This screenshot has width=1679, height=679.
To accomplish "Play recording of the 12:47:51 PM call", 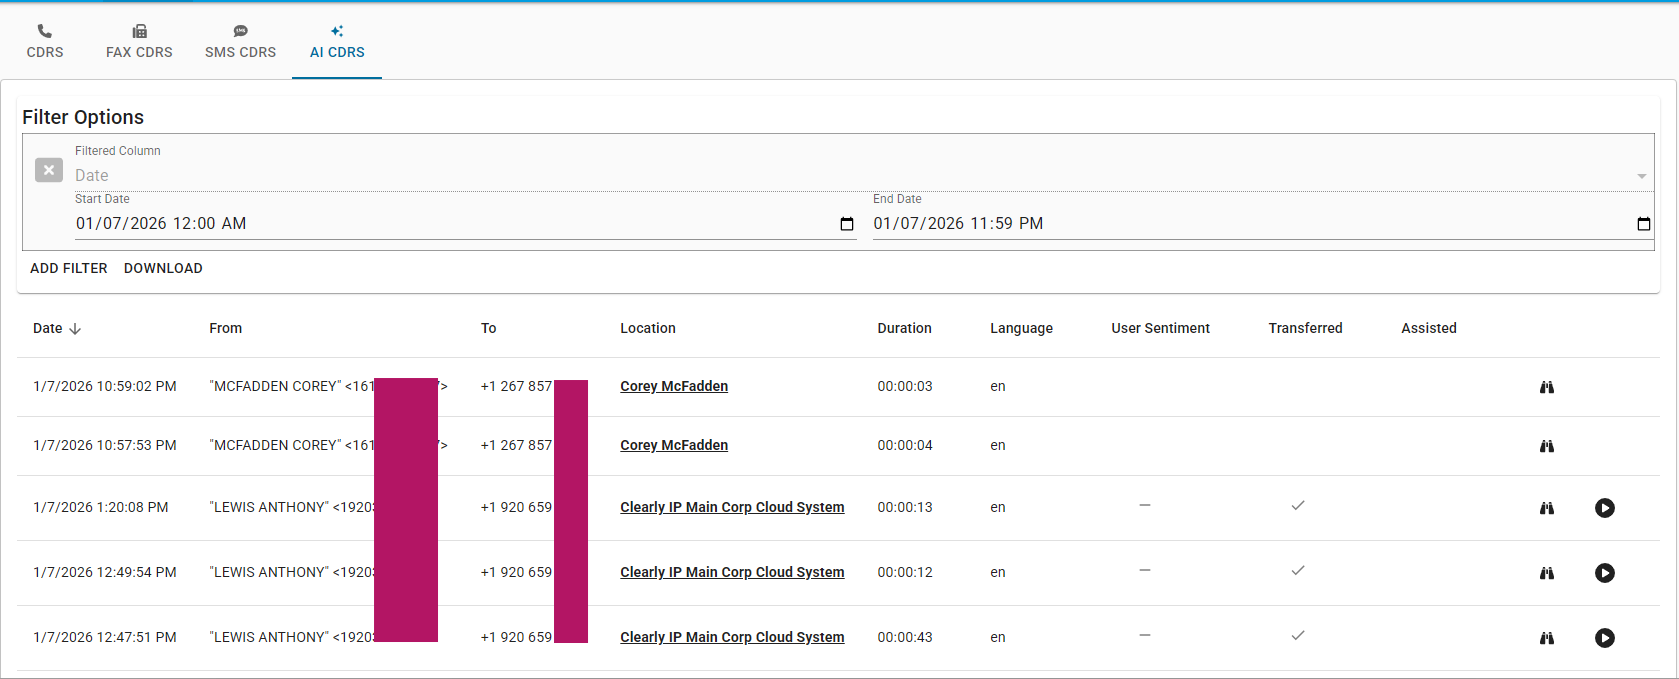I will 1604,638.
